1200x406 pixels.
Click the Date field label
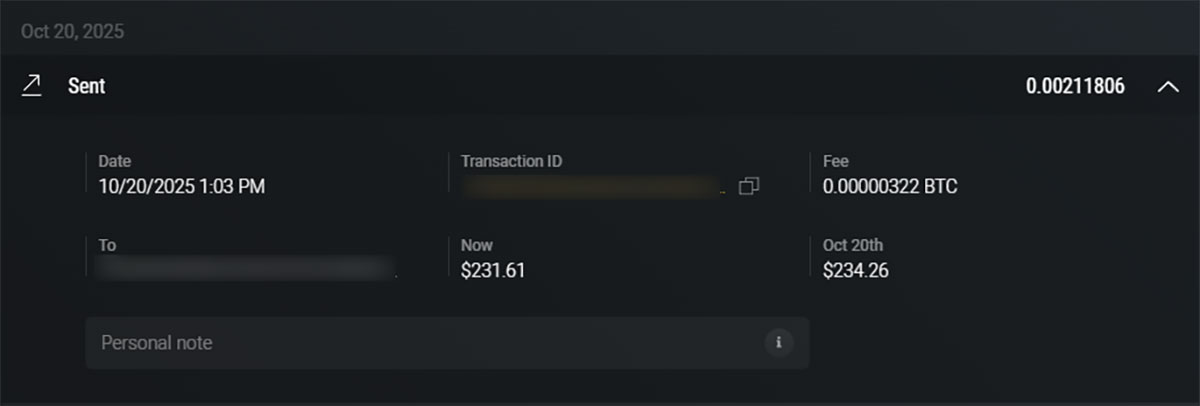115,161
